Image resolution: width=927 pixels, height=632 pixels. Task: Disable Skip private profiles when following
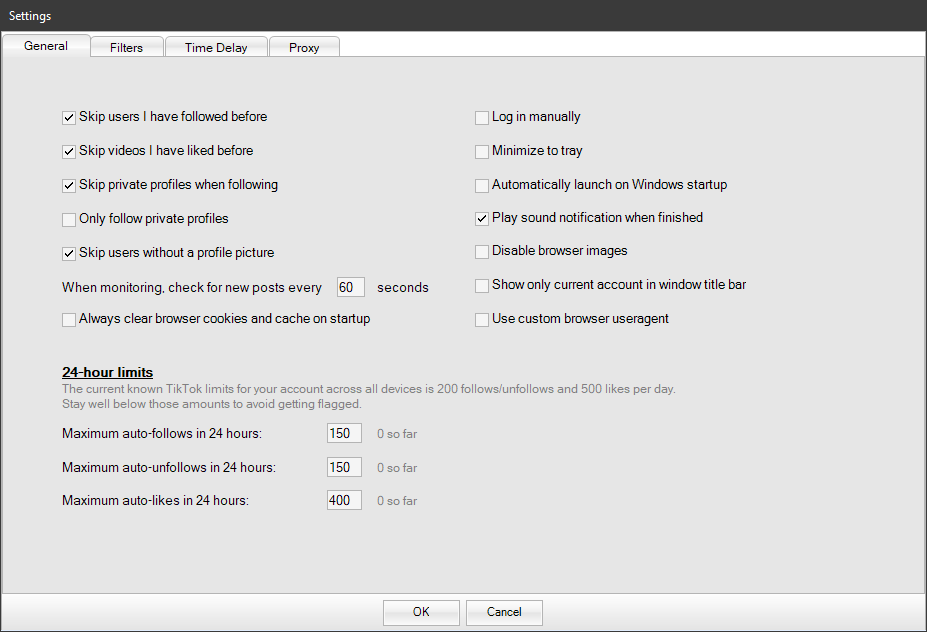click(69, 185)
